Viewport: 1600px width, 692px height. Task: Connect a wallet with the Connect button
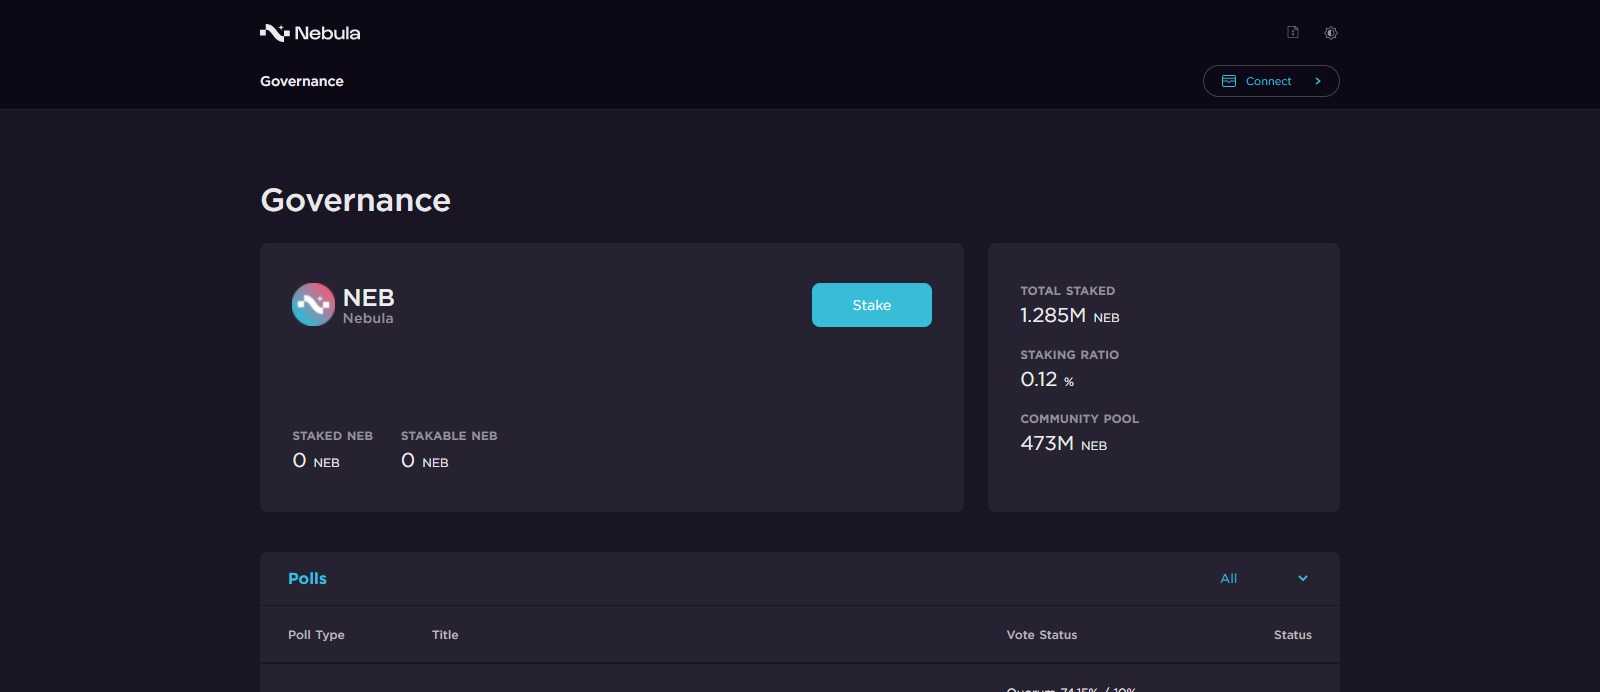coord(1271,81)
